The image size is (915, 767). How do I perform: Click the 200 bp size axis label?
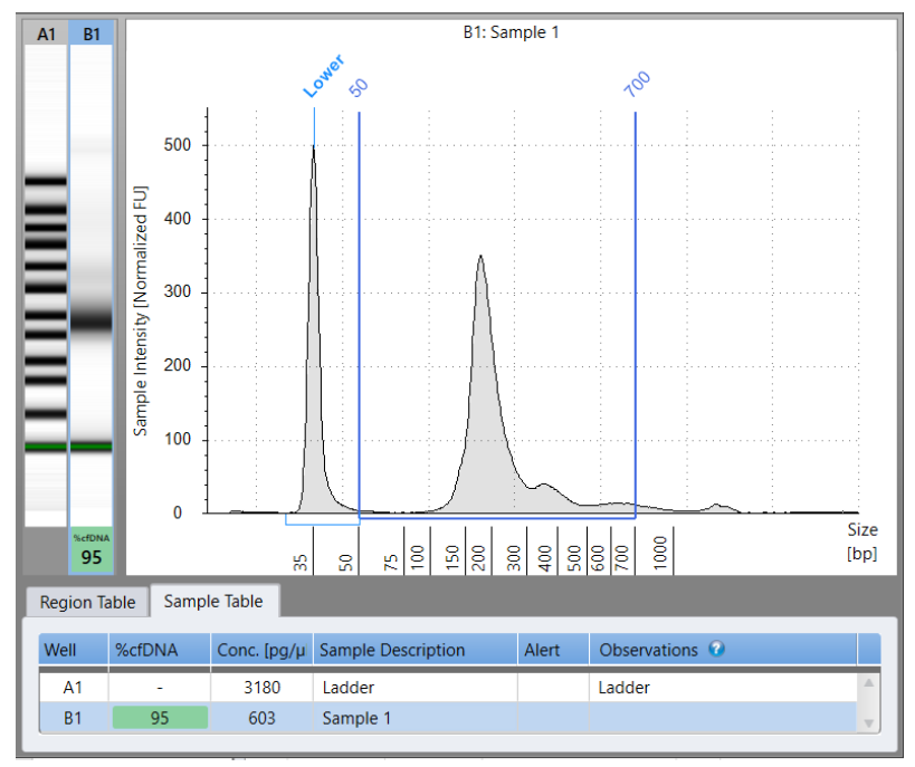tap(479, 557)
